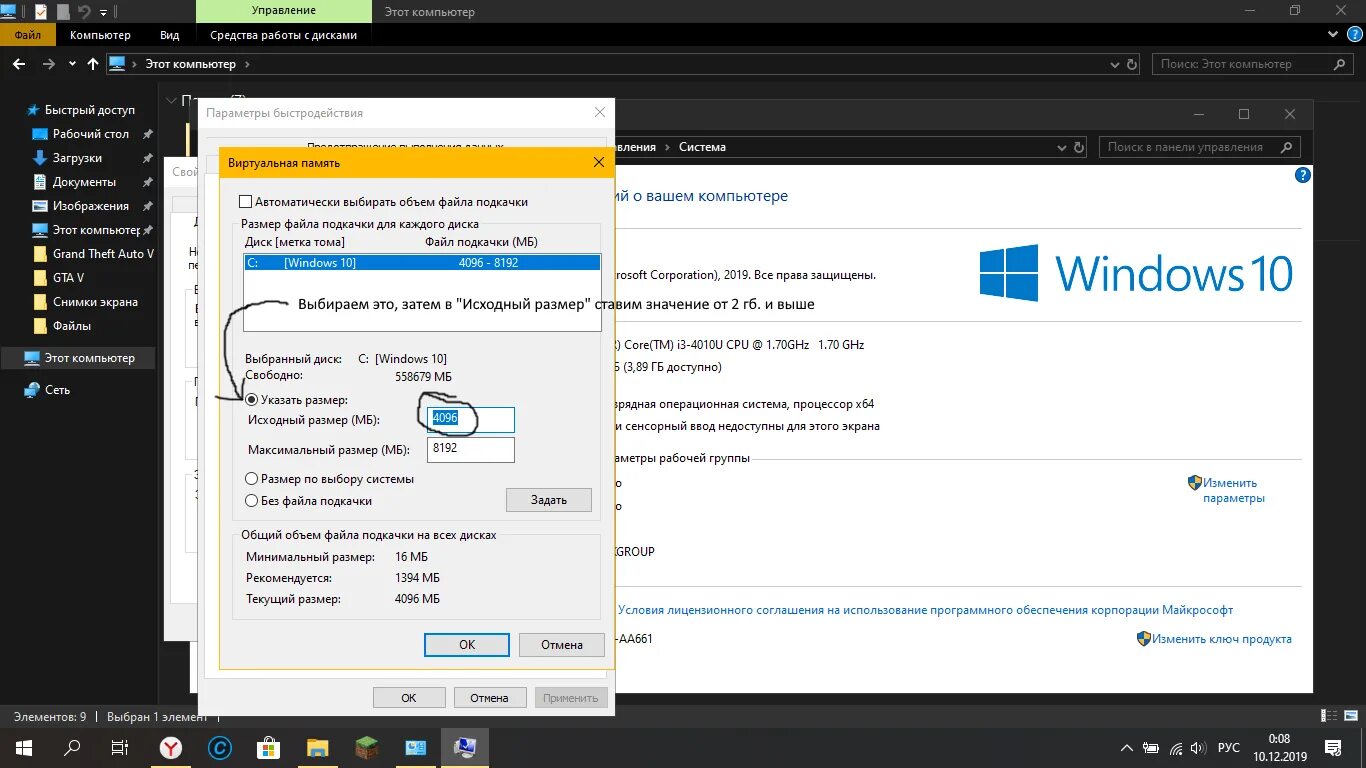Open Средства работы с дисками tab
This screenshot has width=1366, height=768.
click(283, 35)
